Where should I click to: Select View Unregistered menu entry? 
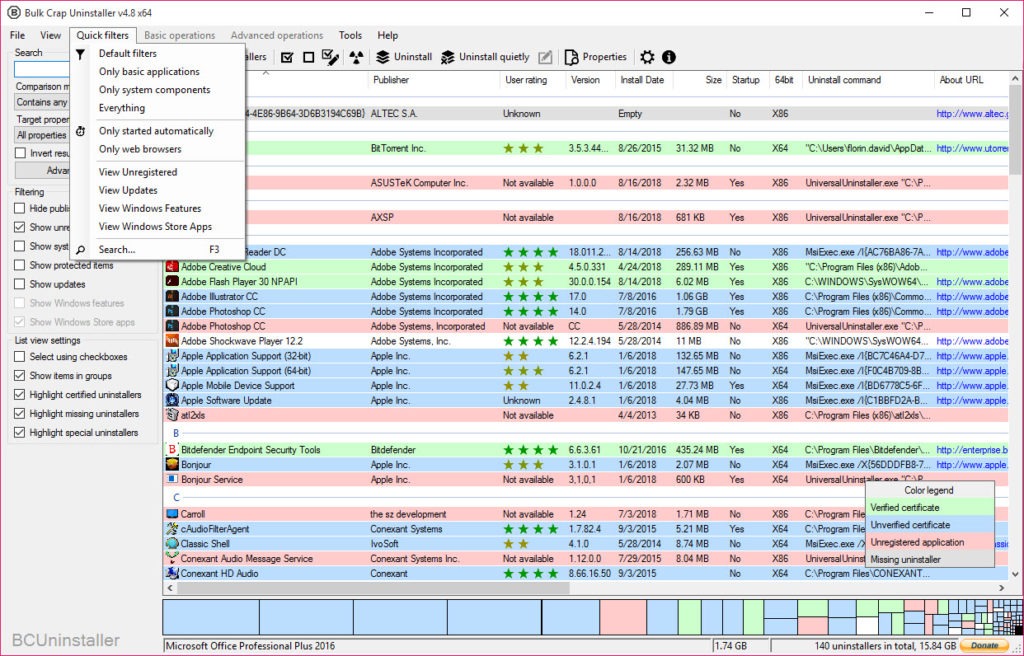(157, 172)
